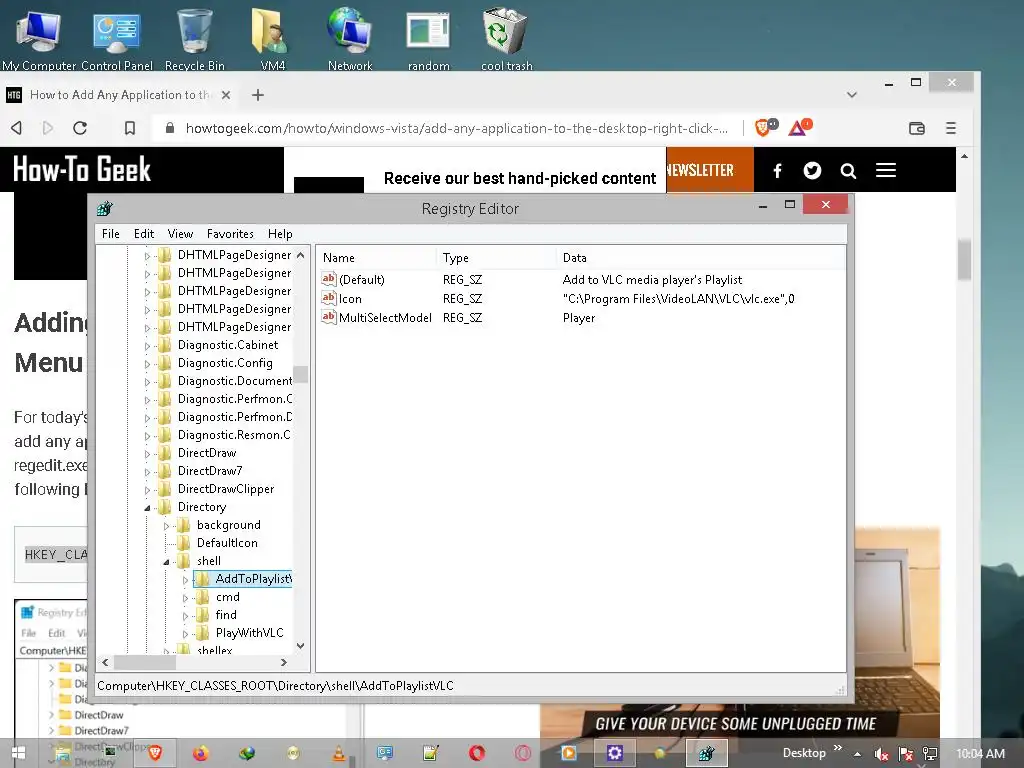Open the Help menu in Registry Editor
This screenshot has height=768, width=1024.
click(x=280, y=234)
